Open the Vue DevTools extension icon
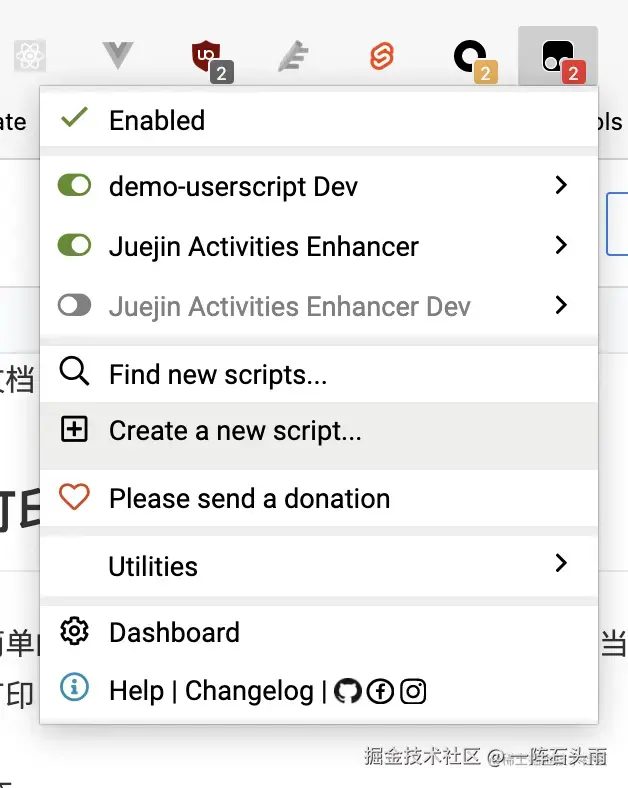628x788 pixels. coord(118,57)
